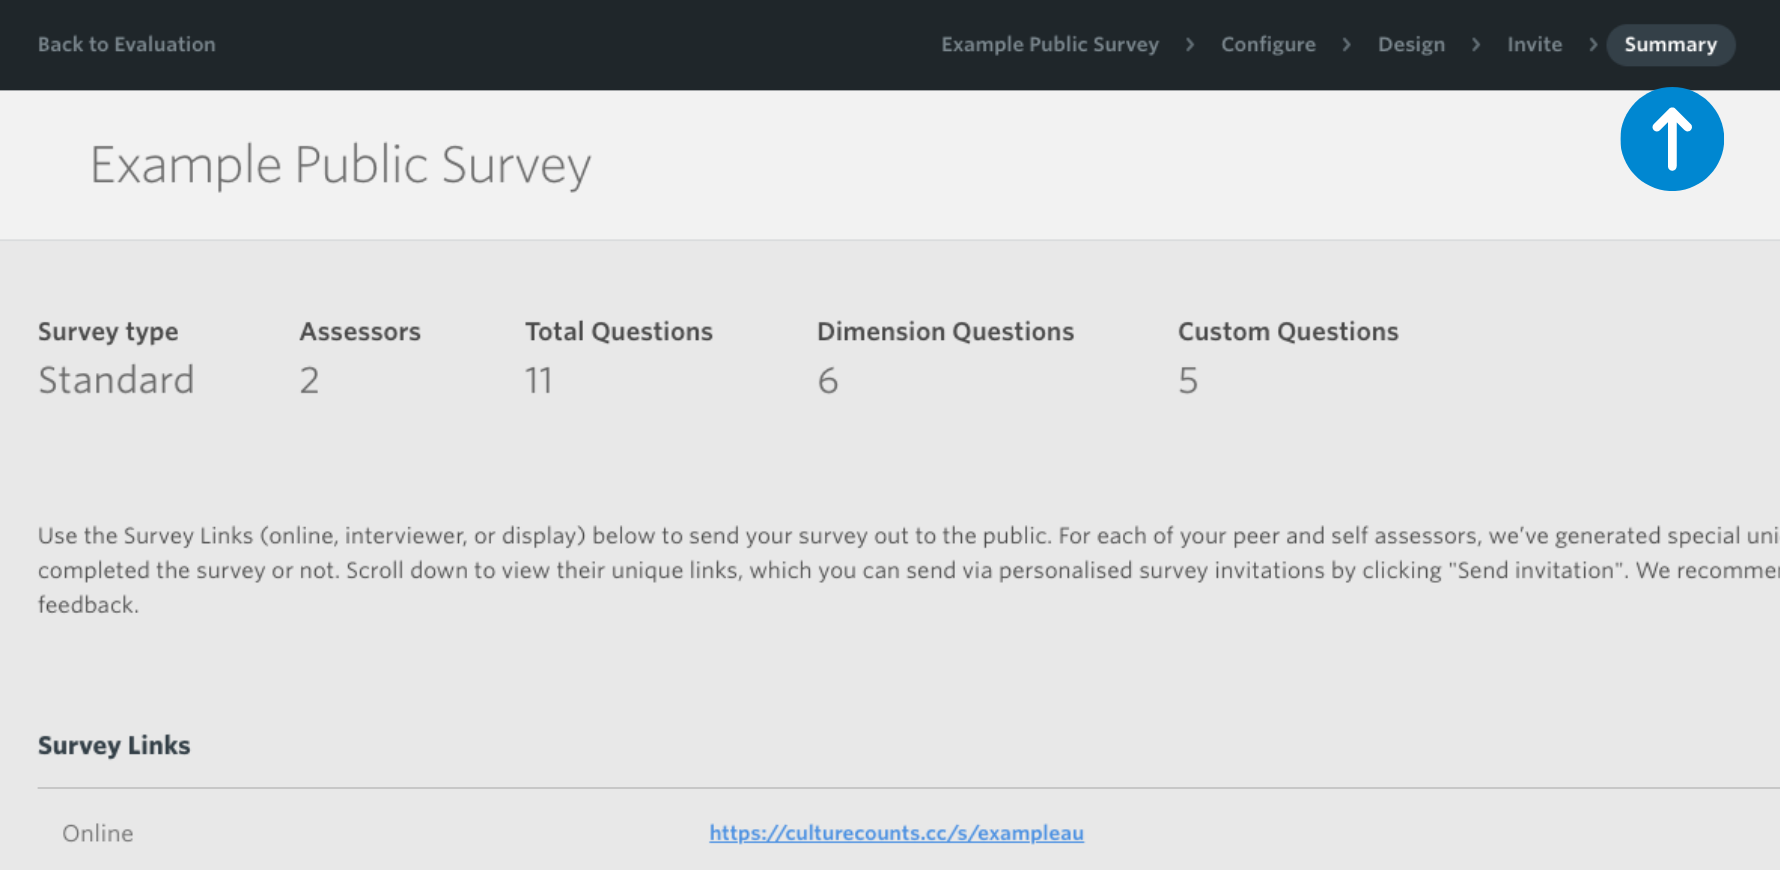
Task: Open the culturecounts.cc online survey link
Action: click(x=896, y=833)
